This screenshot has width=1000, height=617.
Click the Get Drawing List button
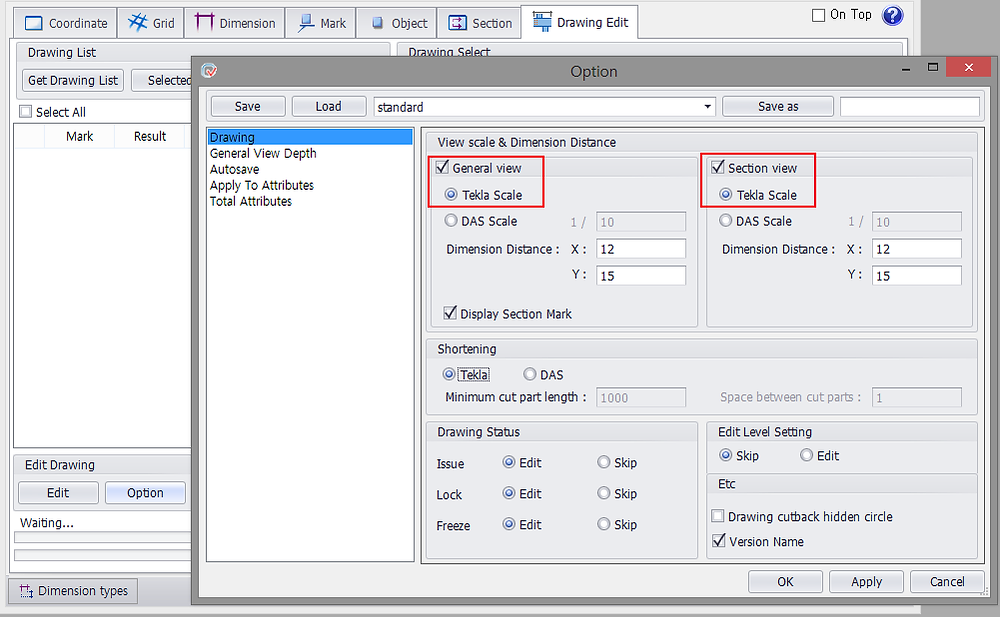[73, 80]
